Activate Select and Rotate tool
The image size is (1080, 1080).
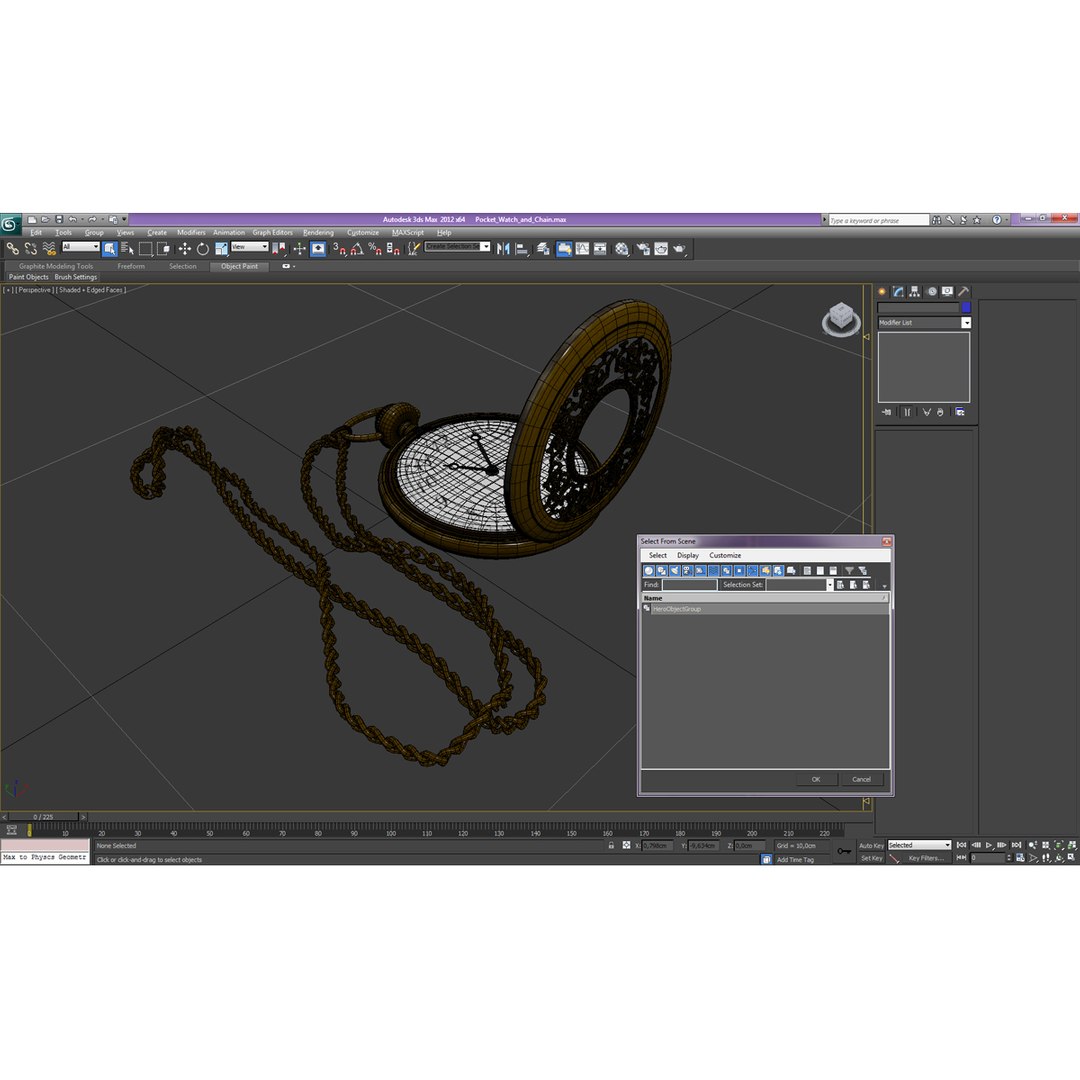(202, 249)
